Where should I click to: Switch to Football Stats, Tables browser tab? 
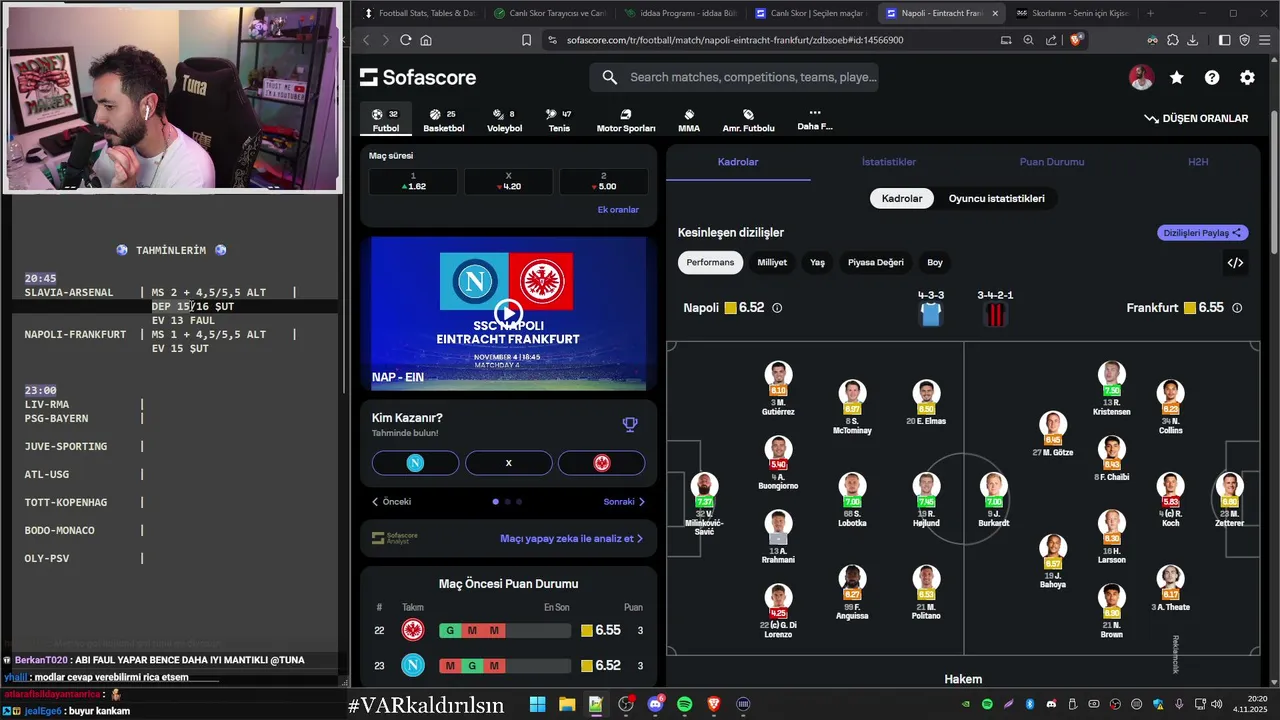click(419, 13)
